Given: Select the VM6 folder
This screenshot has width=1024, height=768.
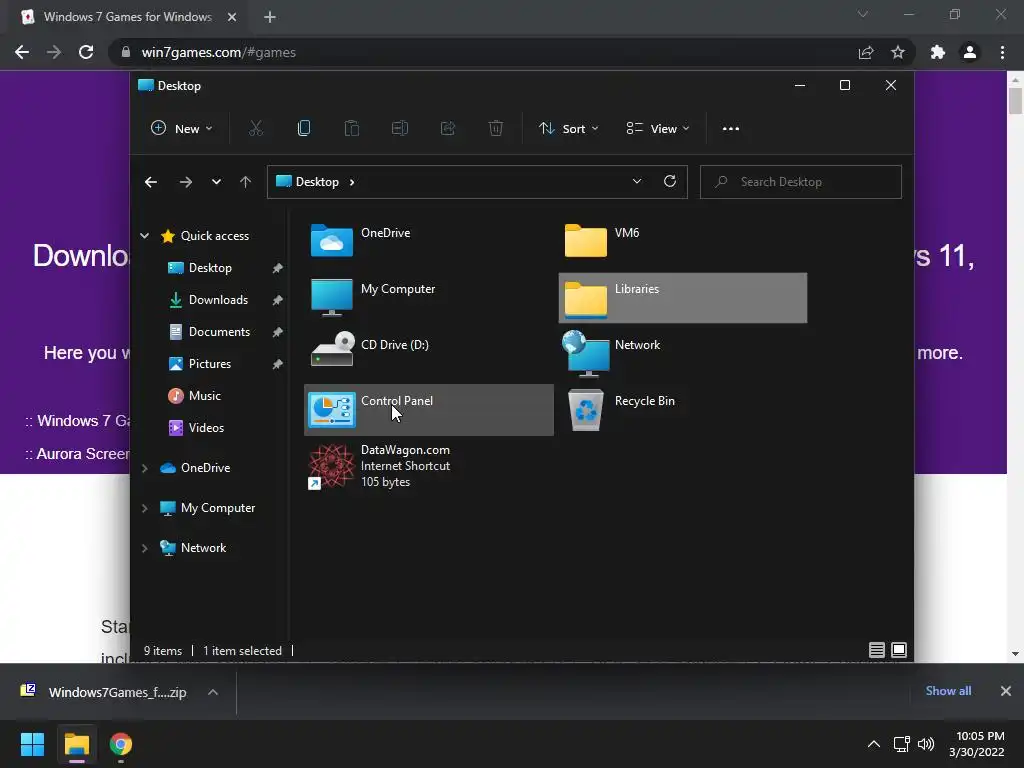Looking at the screenshot, I should (682, 240).
